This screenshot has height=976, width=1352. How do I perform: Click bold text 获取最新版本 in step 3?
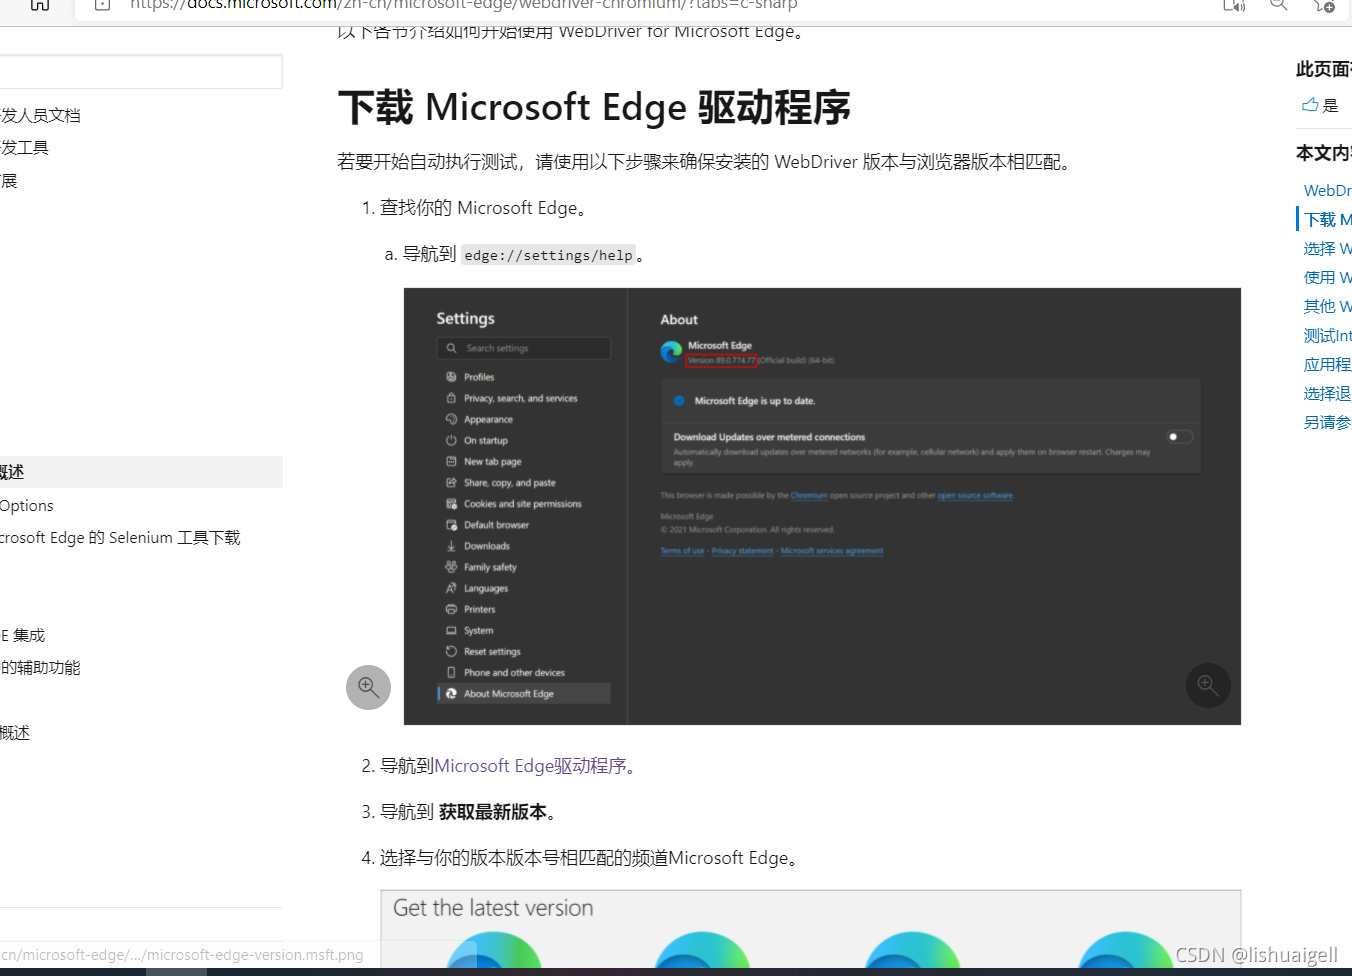(493, 812)
